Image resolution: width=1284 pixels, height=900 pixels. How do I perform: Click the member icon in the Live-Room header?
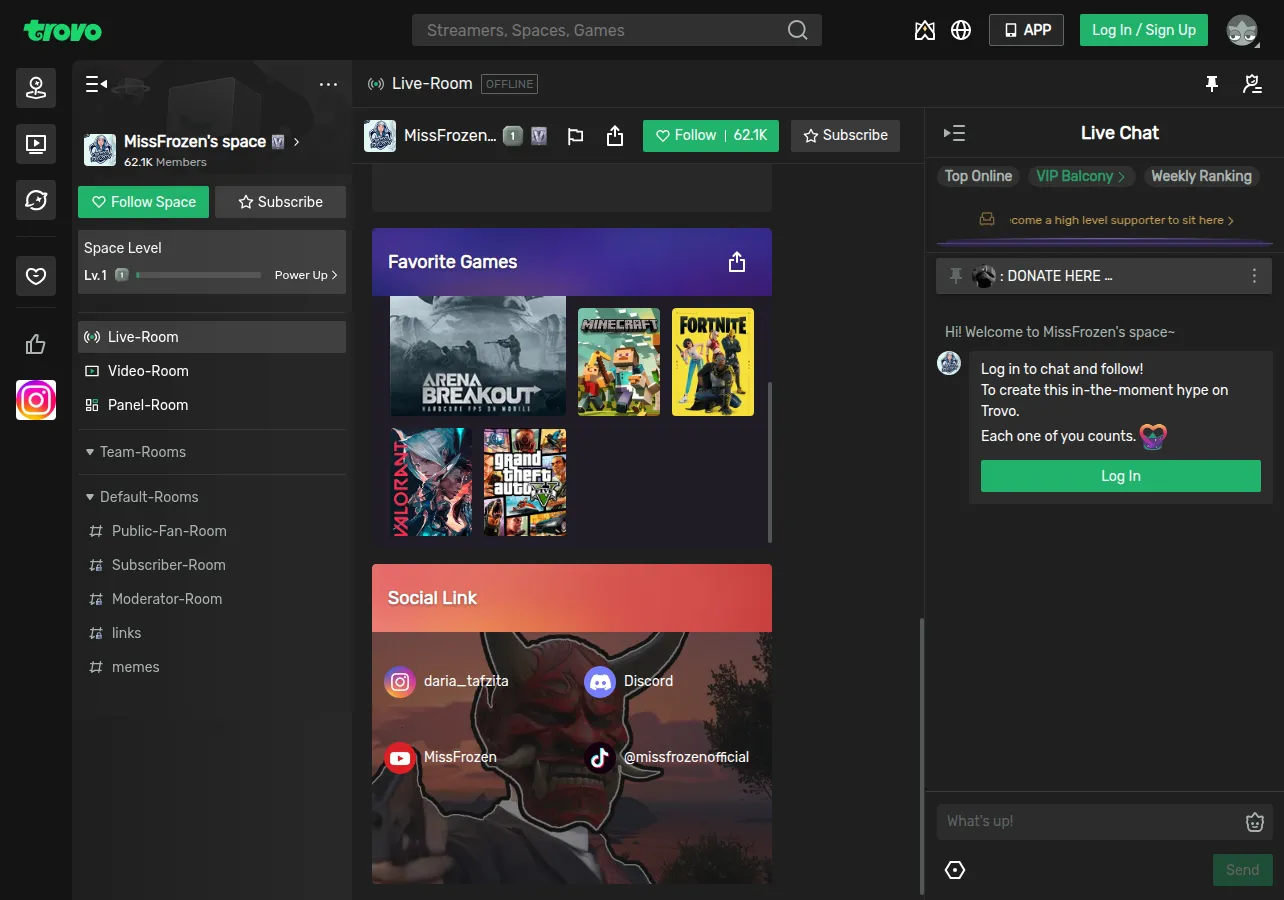[1252, 84]
